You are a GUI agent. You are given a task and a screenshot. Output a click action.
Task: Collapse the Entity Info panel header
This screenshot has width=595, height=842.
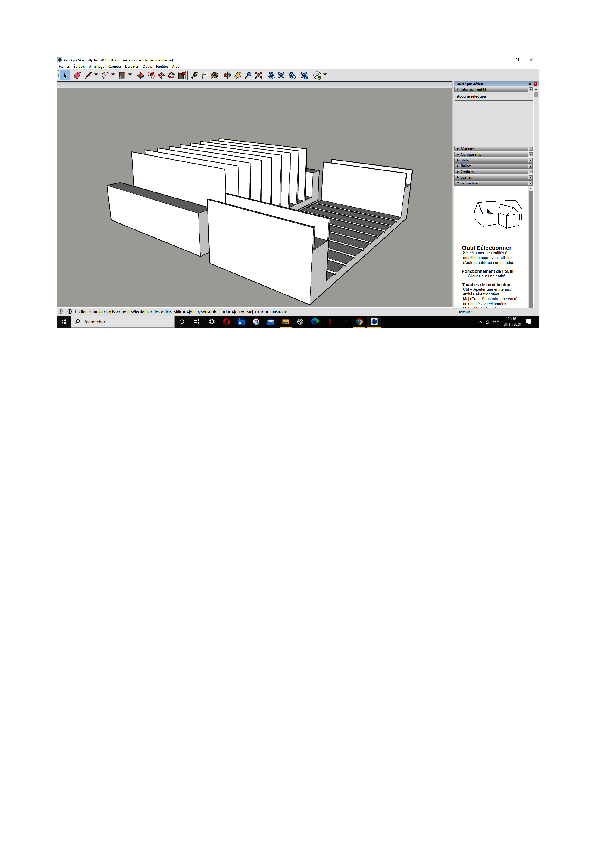(491, 90)
